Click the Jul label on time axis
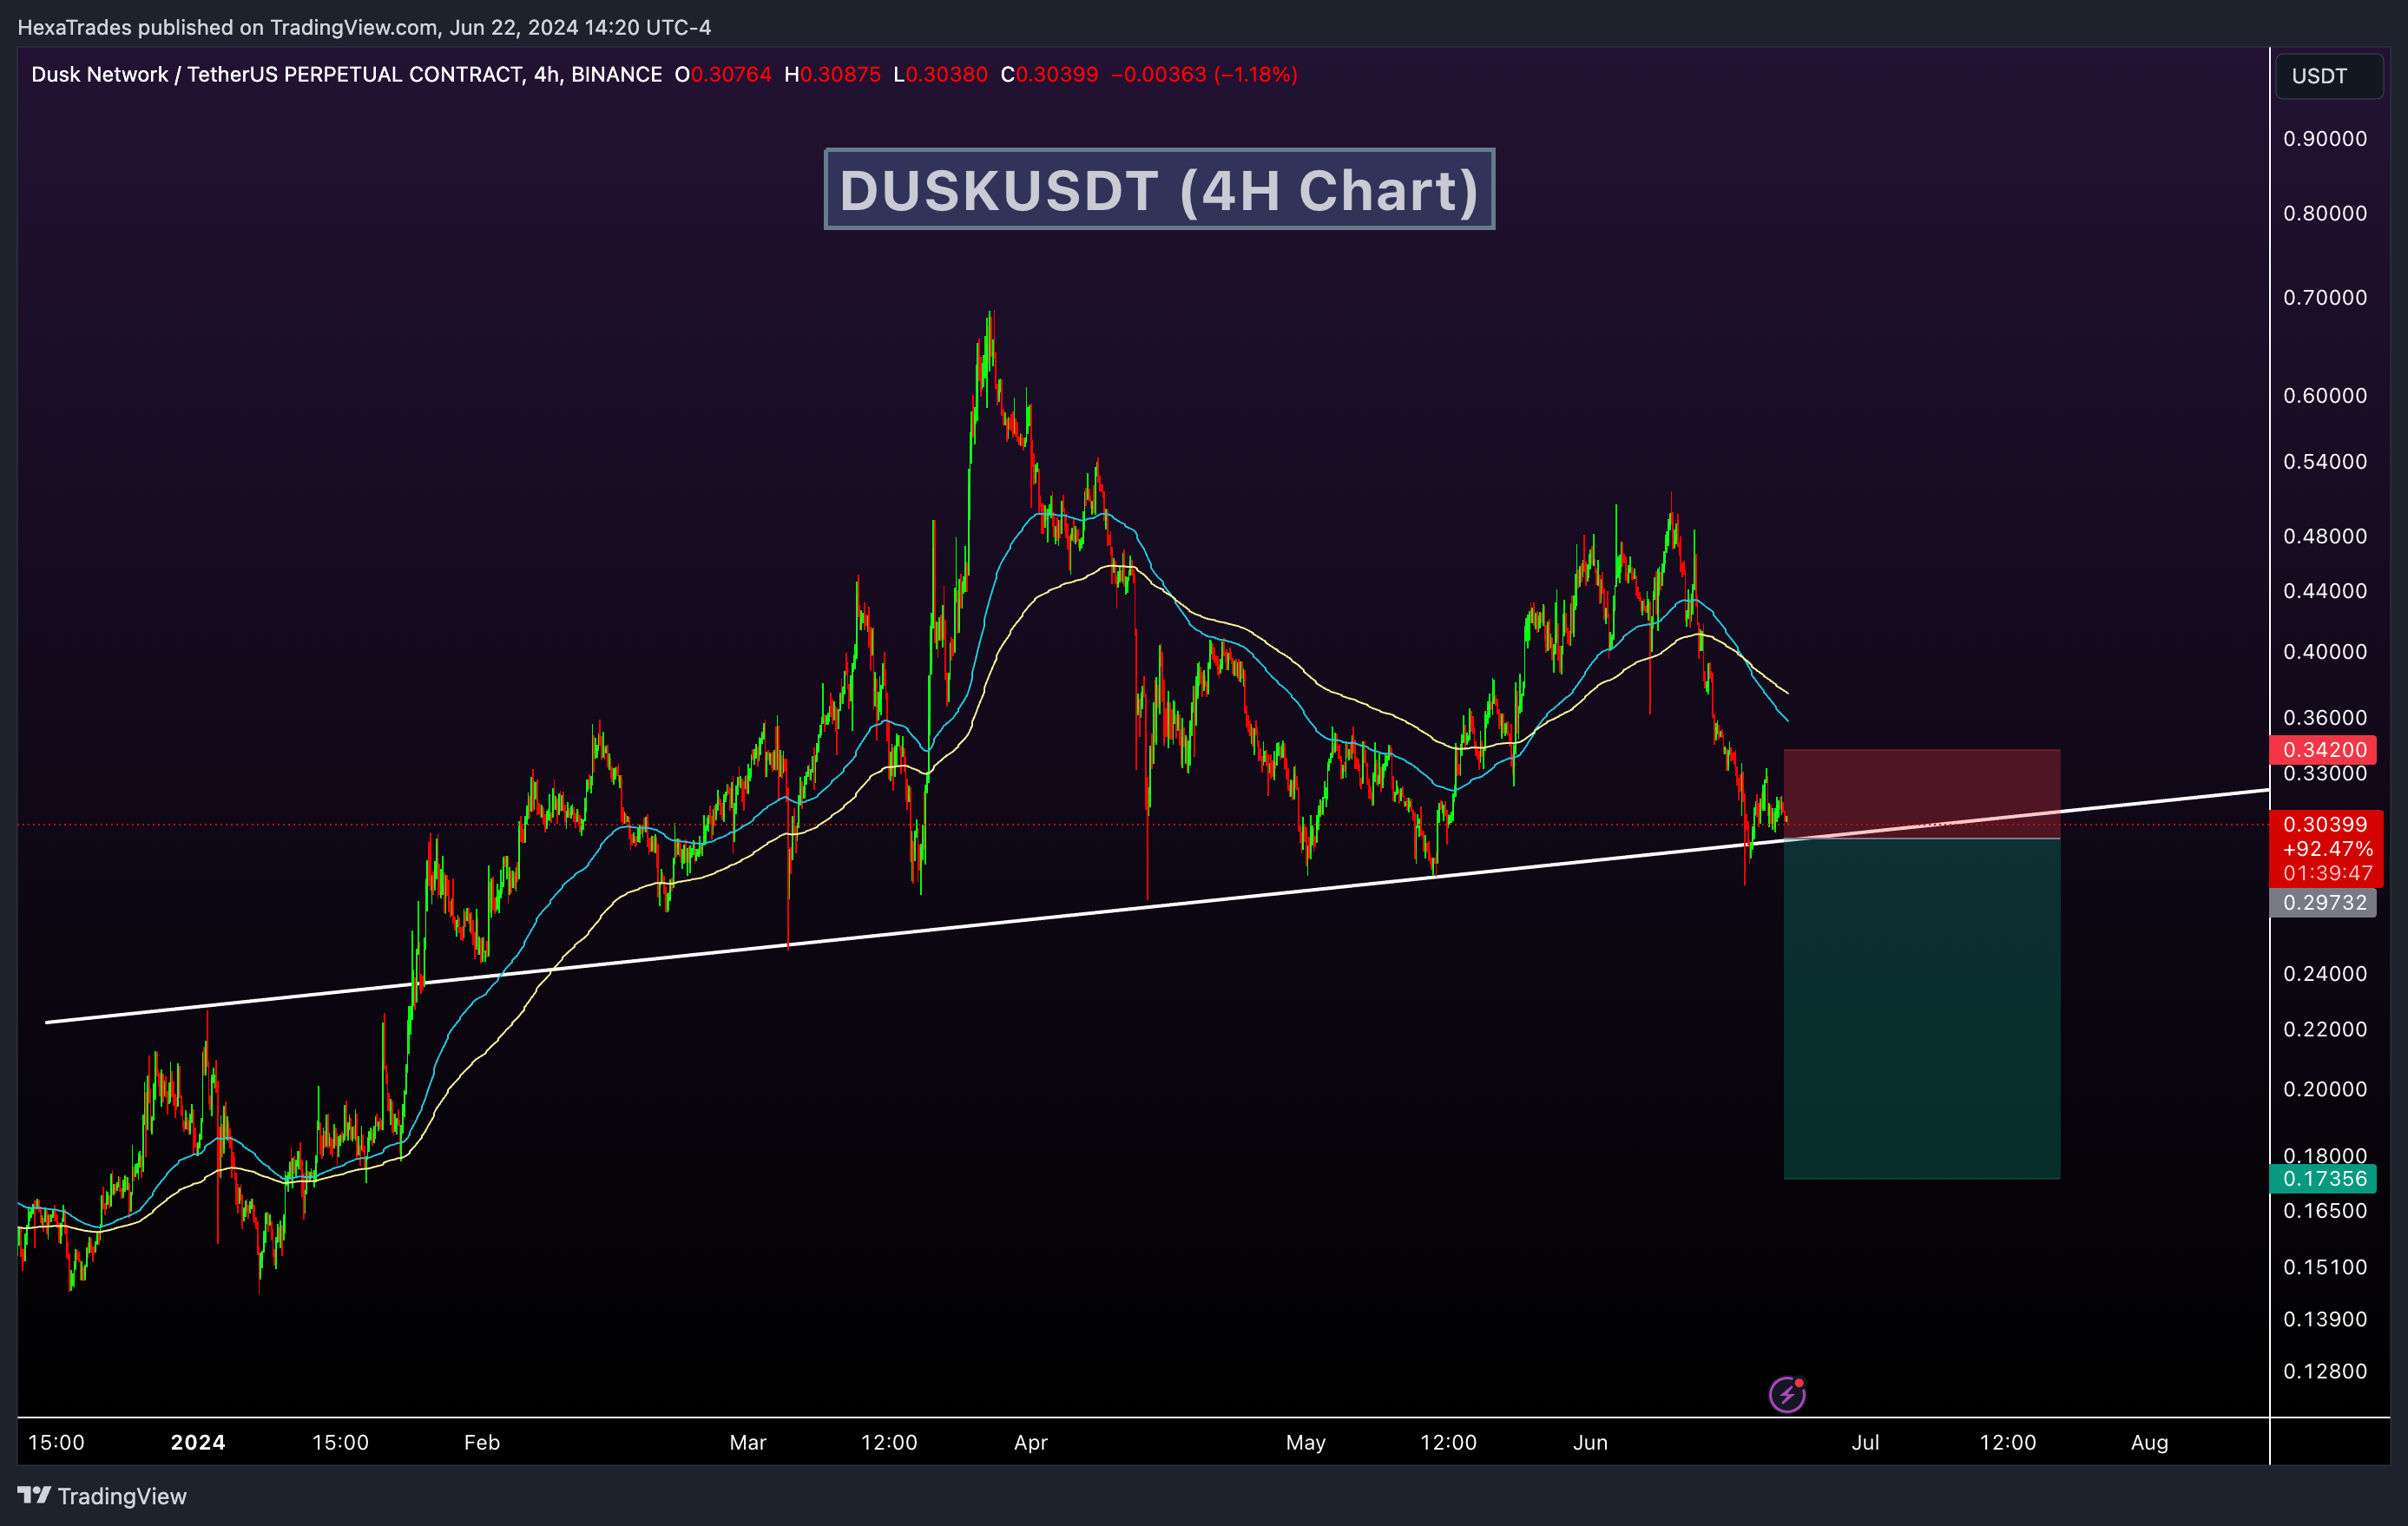Screen dimensions: 2408x1526 (1865, 1442)
